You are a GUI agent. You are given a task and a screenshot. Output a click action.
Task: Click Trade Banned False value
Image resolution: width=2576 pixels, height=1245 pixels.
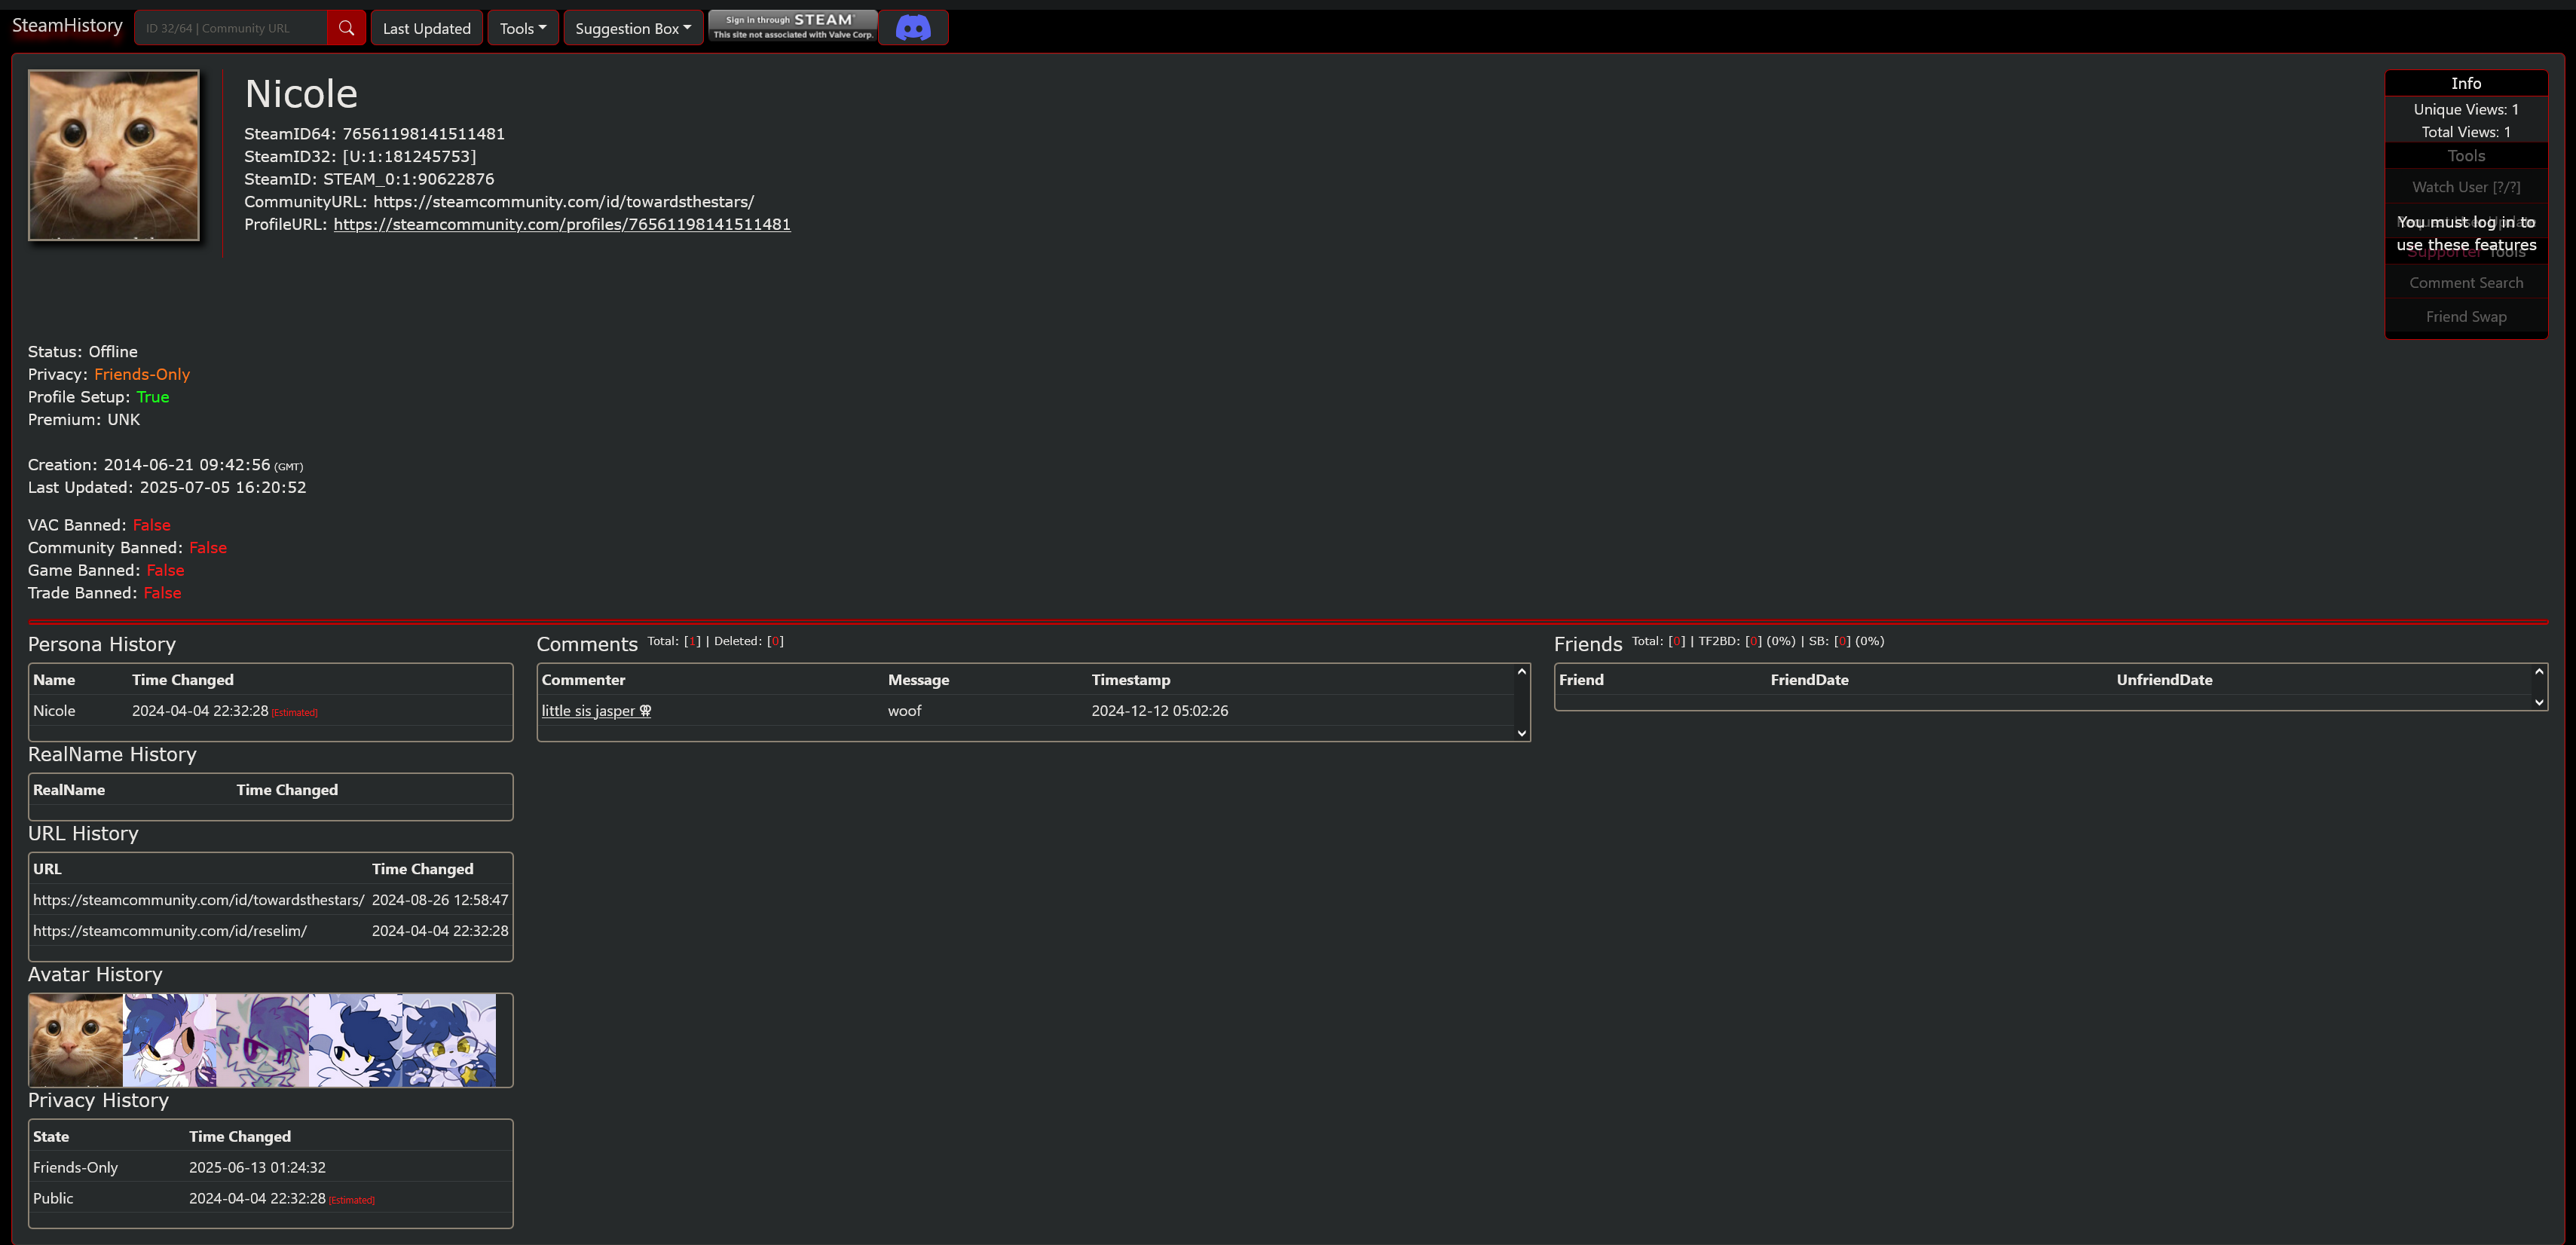pyautogui.click(x=162, y=593)
